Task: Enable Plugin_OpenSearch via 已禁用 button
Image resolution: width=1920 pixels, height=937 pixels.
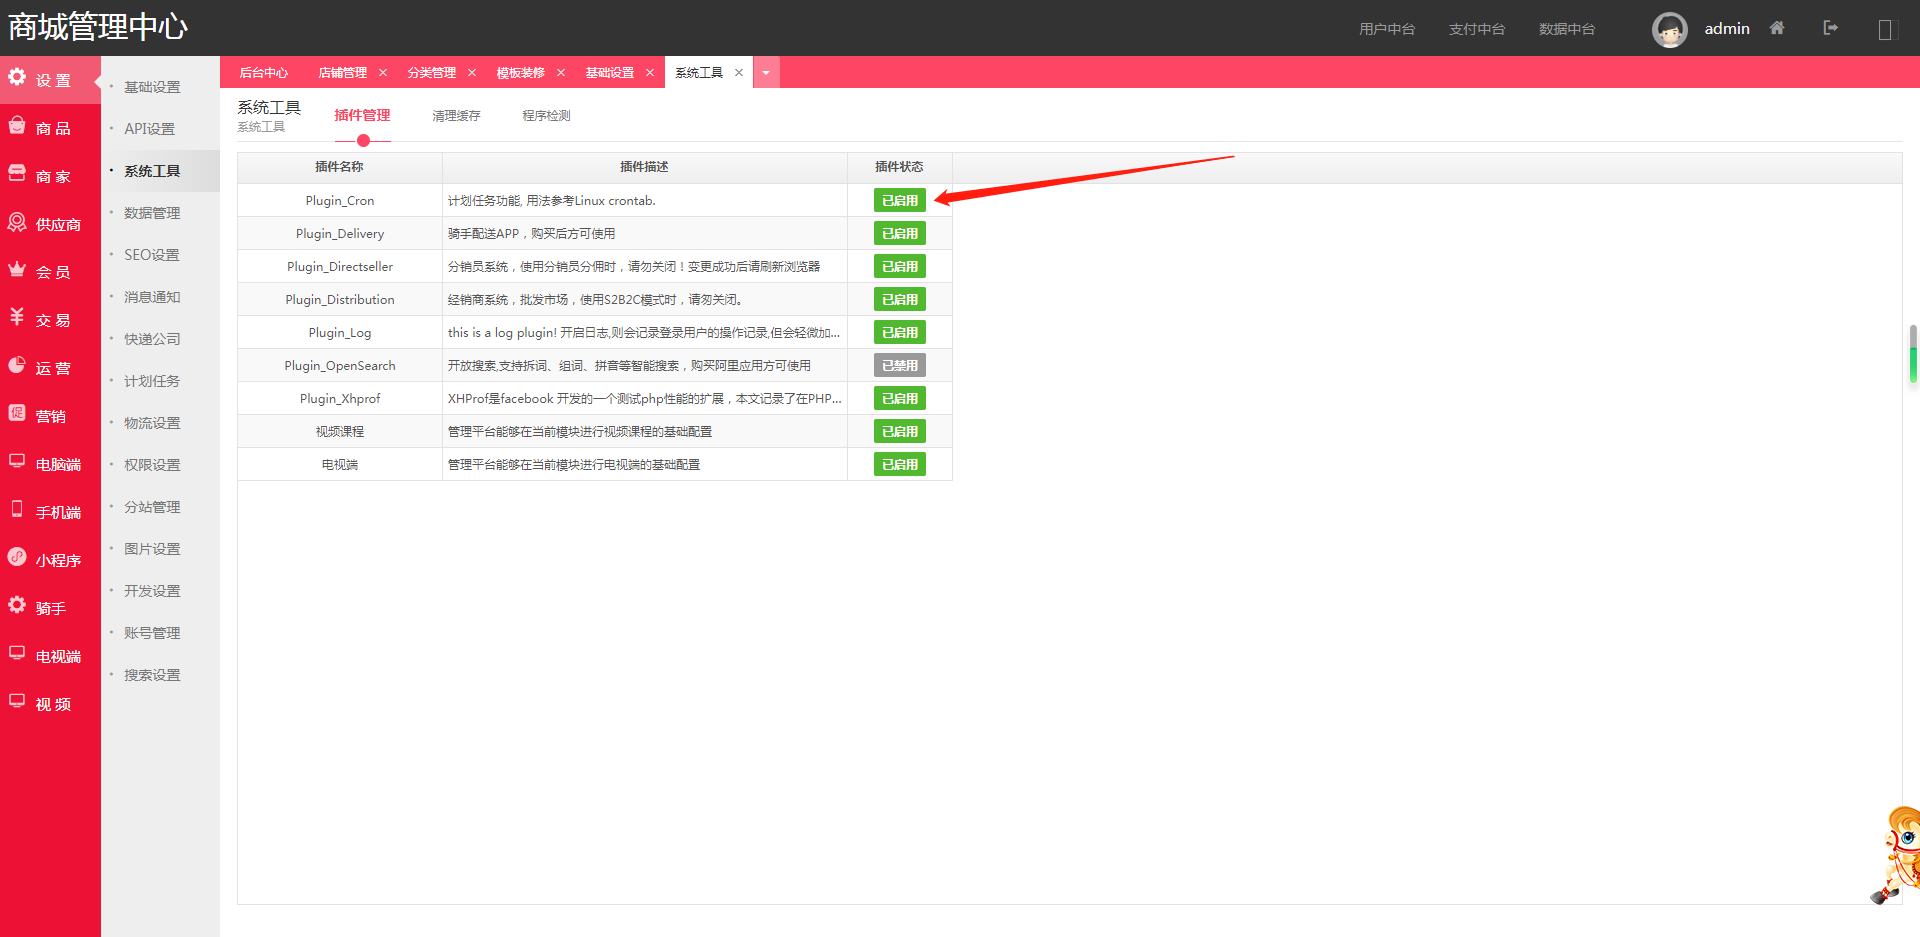Action: [900, 365]
